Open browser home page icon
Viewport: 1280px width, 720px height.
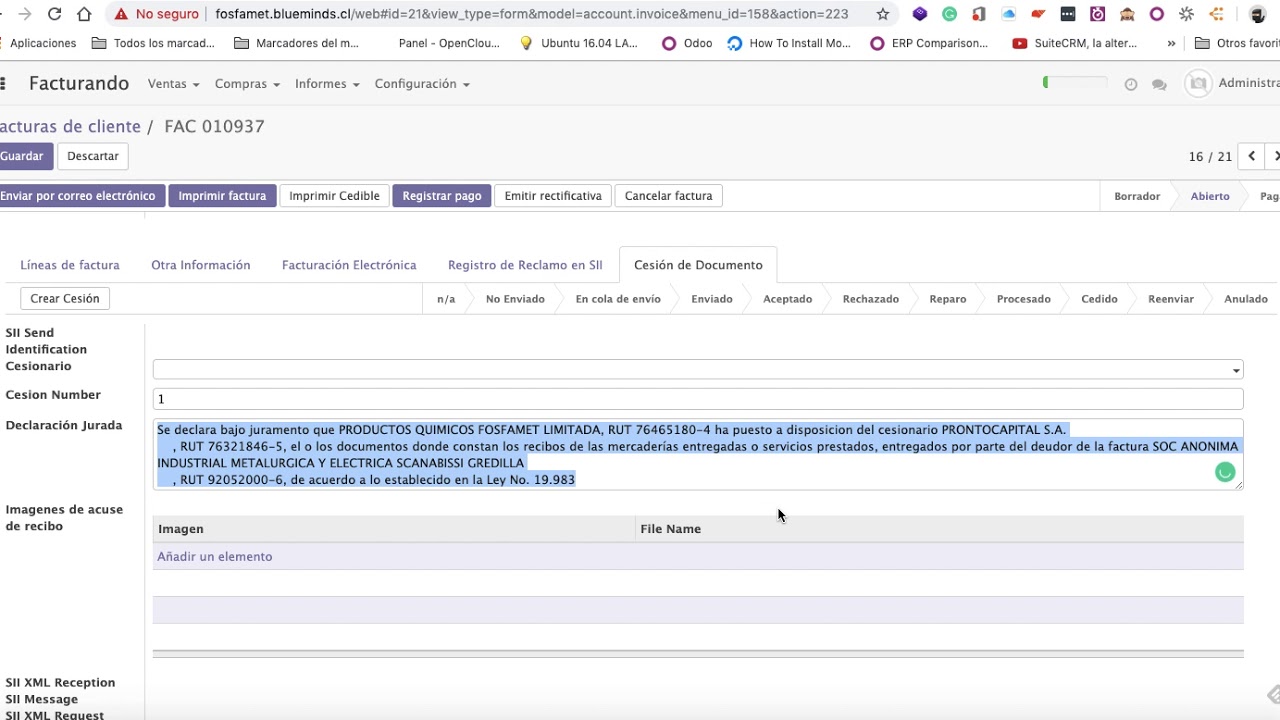[x=85, y=14]
